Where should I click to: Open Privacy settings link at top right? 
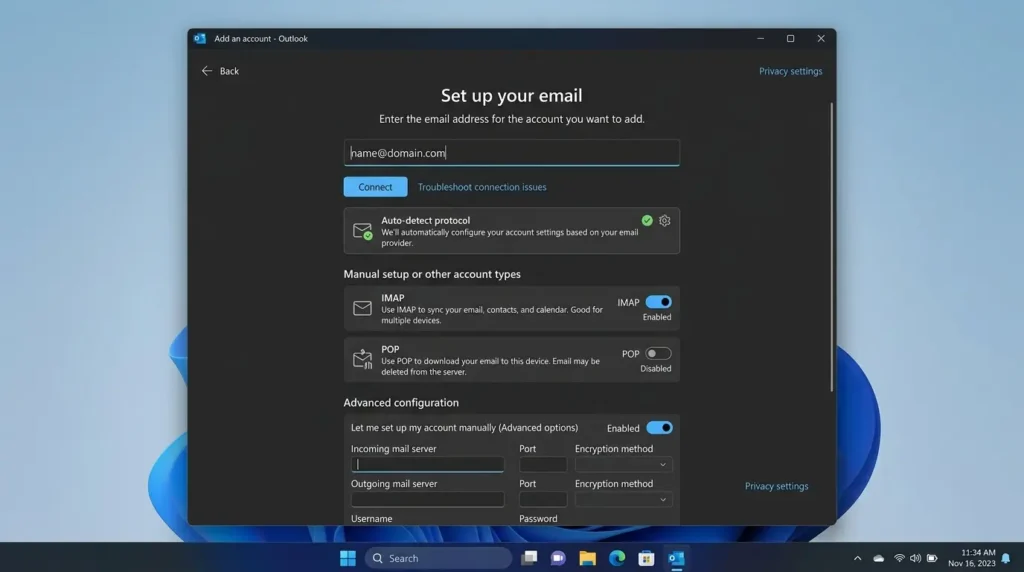[x=790, y=71]
